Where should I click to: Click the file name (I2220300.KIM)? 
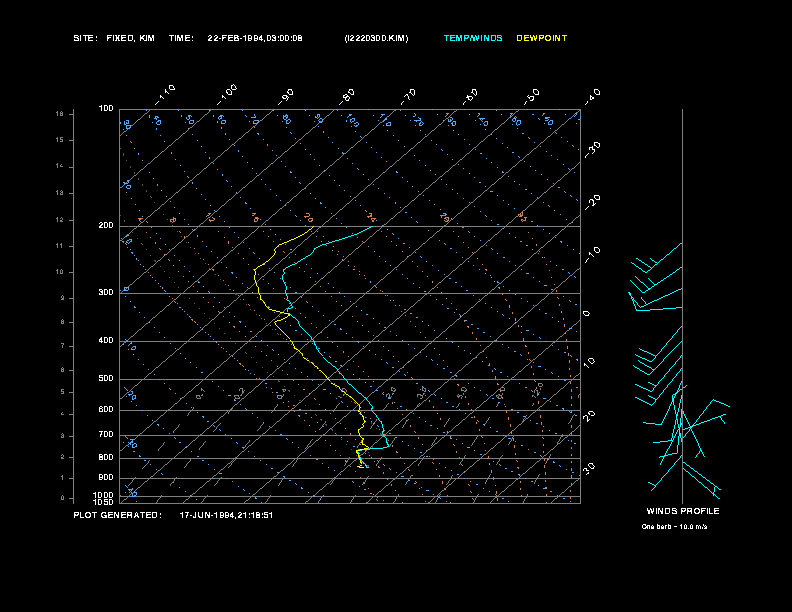[376, 38]
